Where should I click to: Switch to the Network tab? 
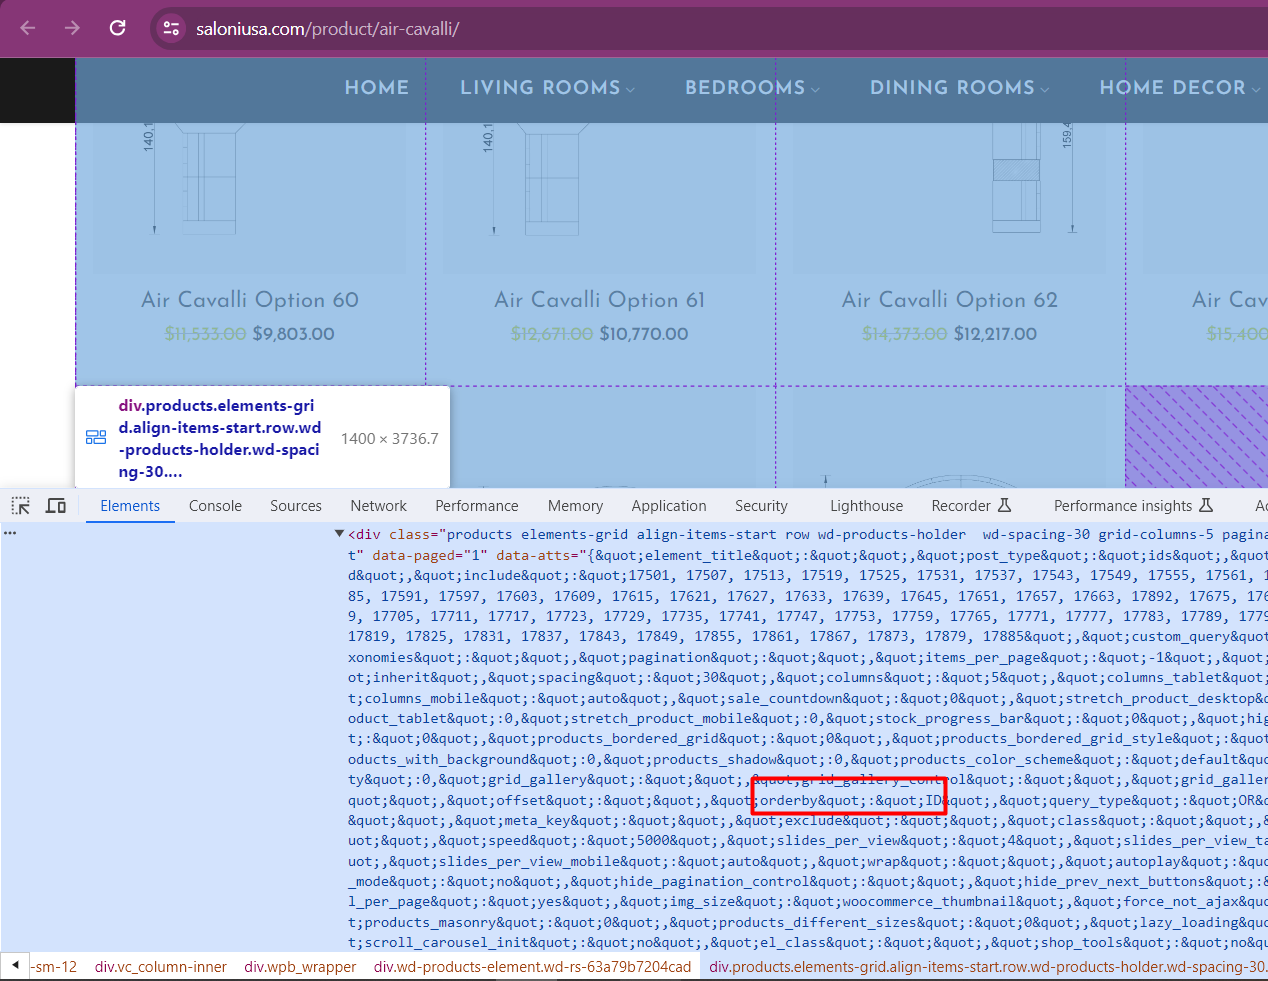378,506
